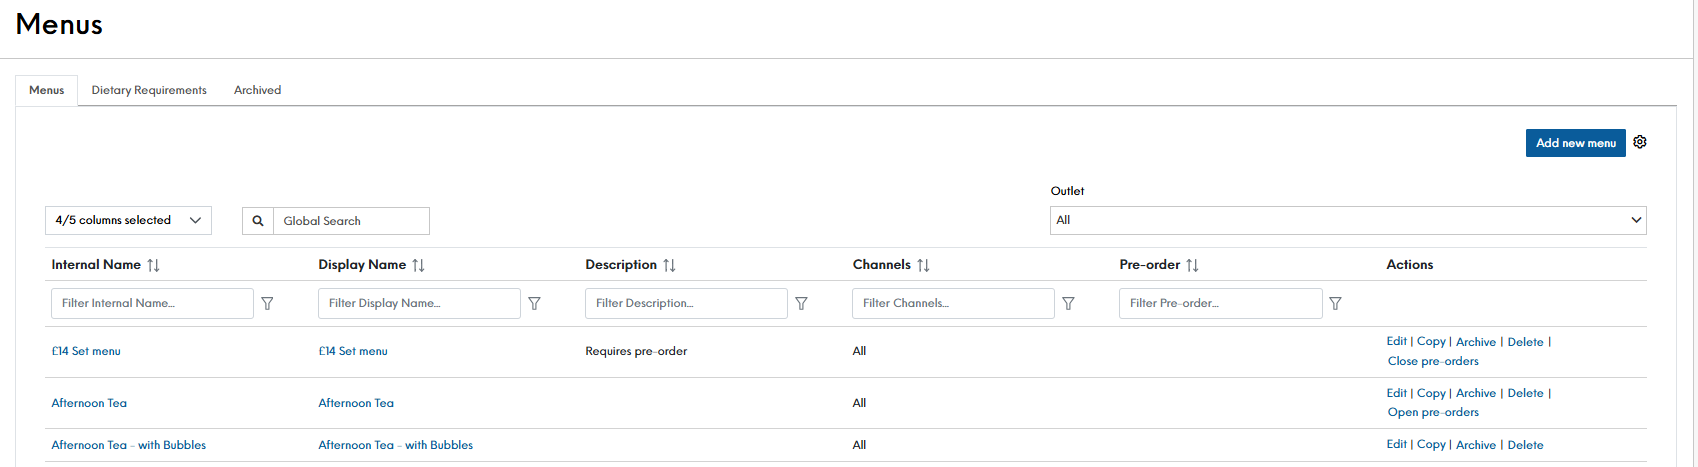The image size is (1698, 467).
Task: Open the Pre-order filter funnel icon
Action: click(1335, 303)
